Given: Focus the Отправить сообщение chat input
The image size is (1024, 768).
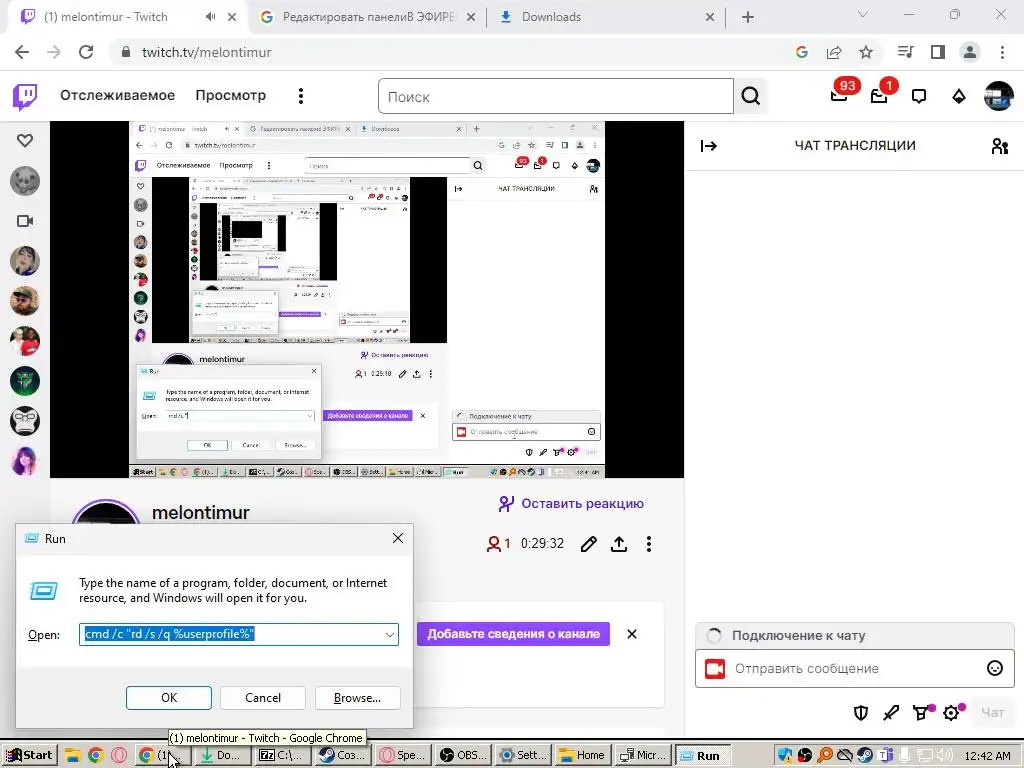Looking at the screenshot, I should pos(854,668).
